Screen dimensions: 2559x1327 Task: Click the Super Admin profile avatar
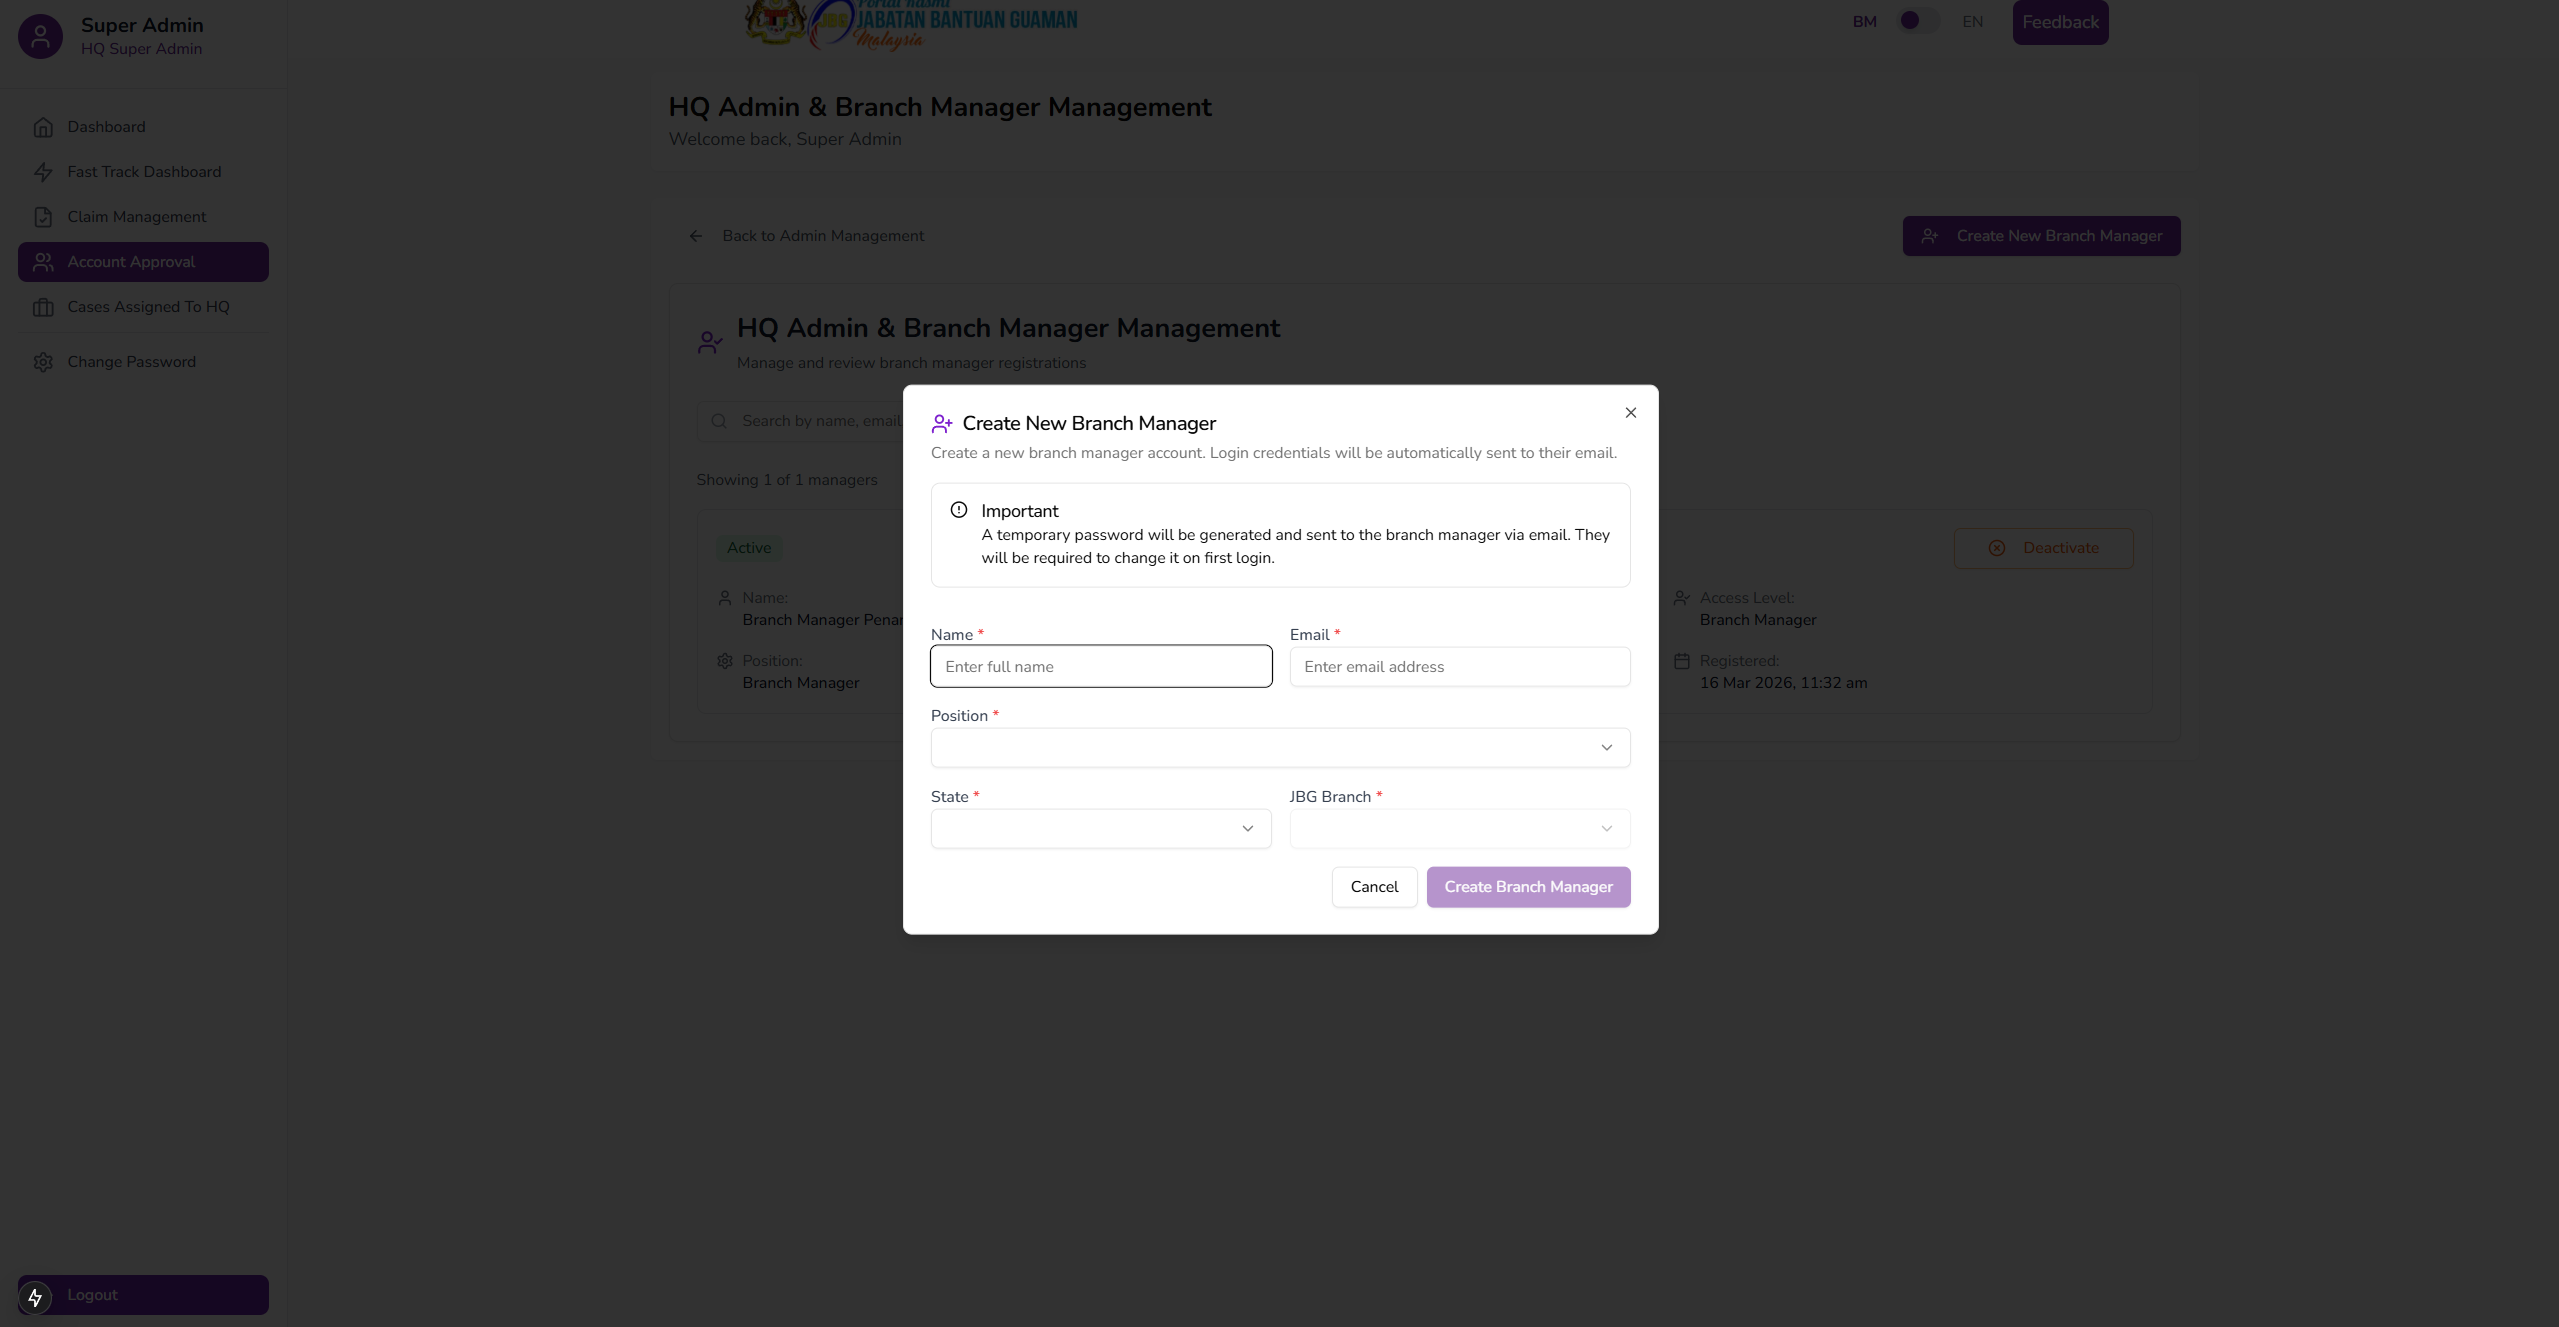tap(40, 37)
